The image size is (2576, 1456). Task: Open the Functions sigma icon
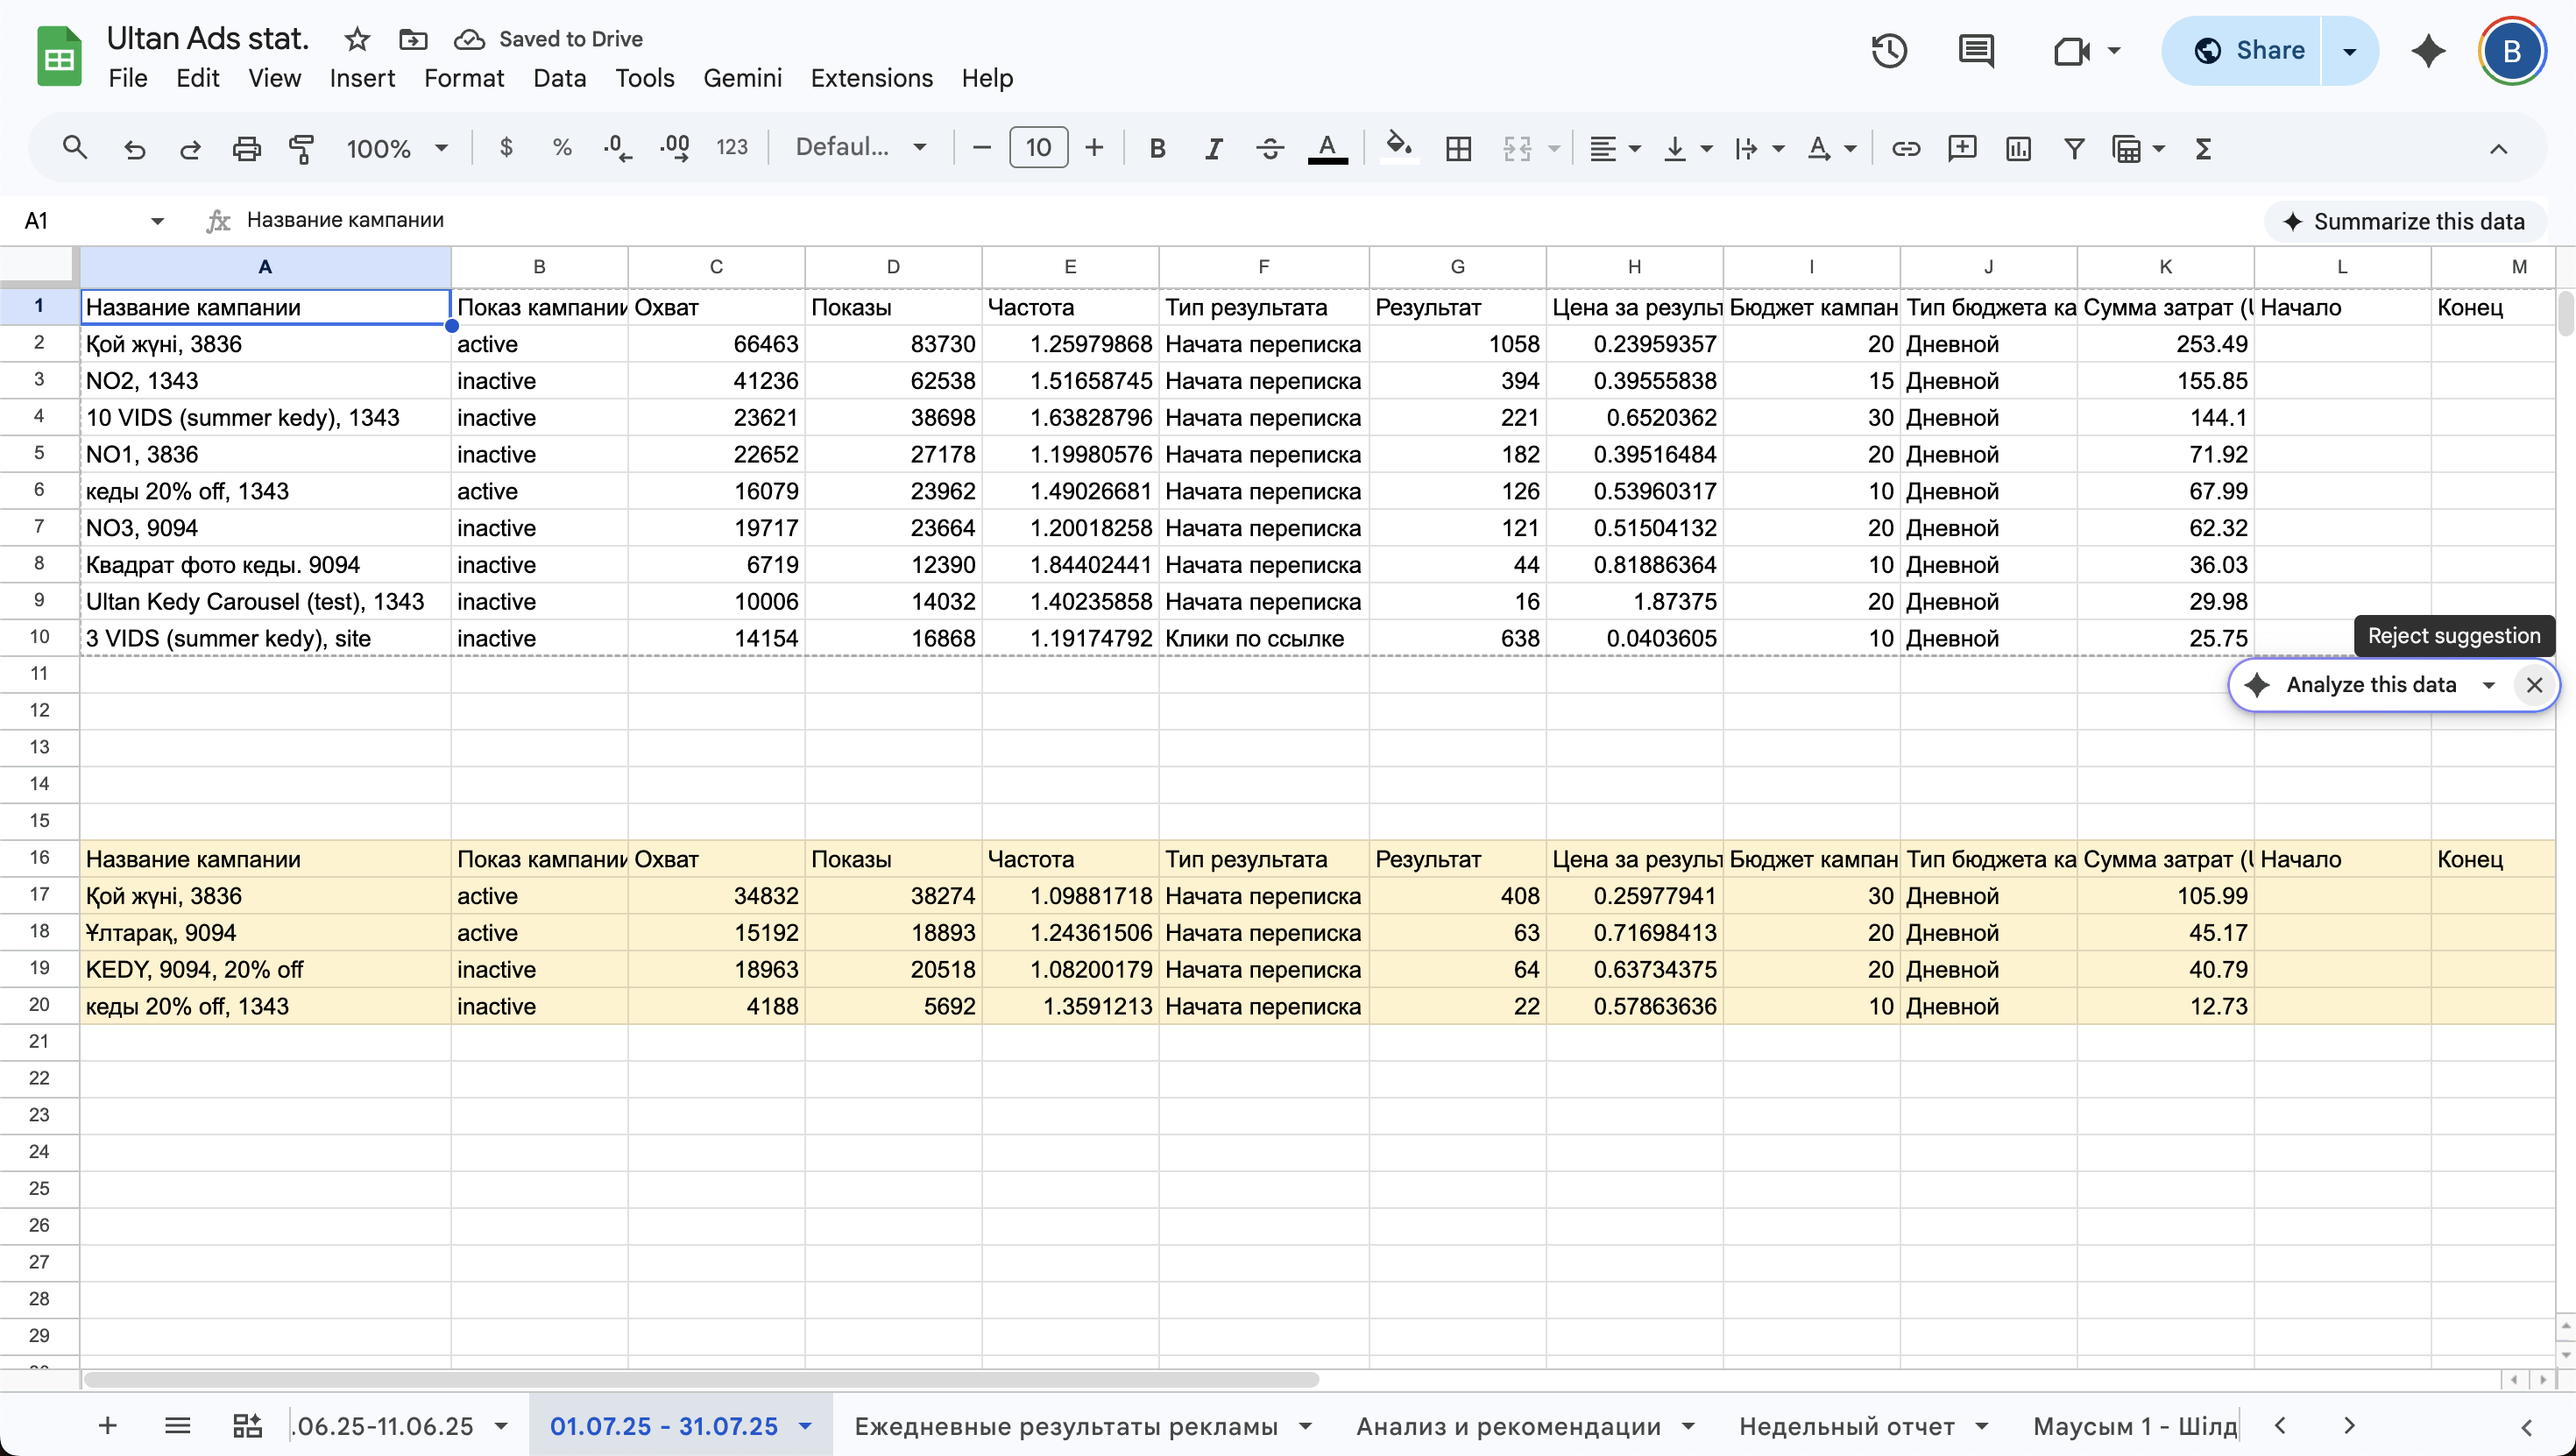pos(2203,148)
